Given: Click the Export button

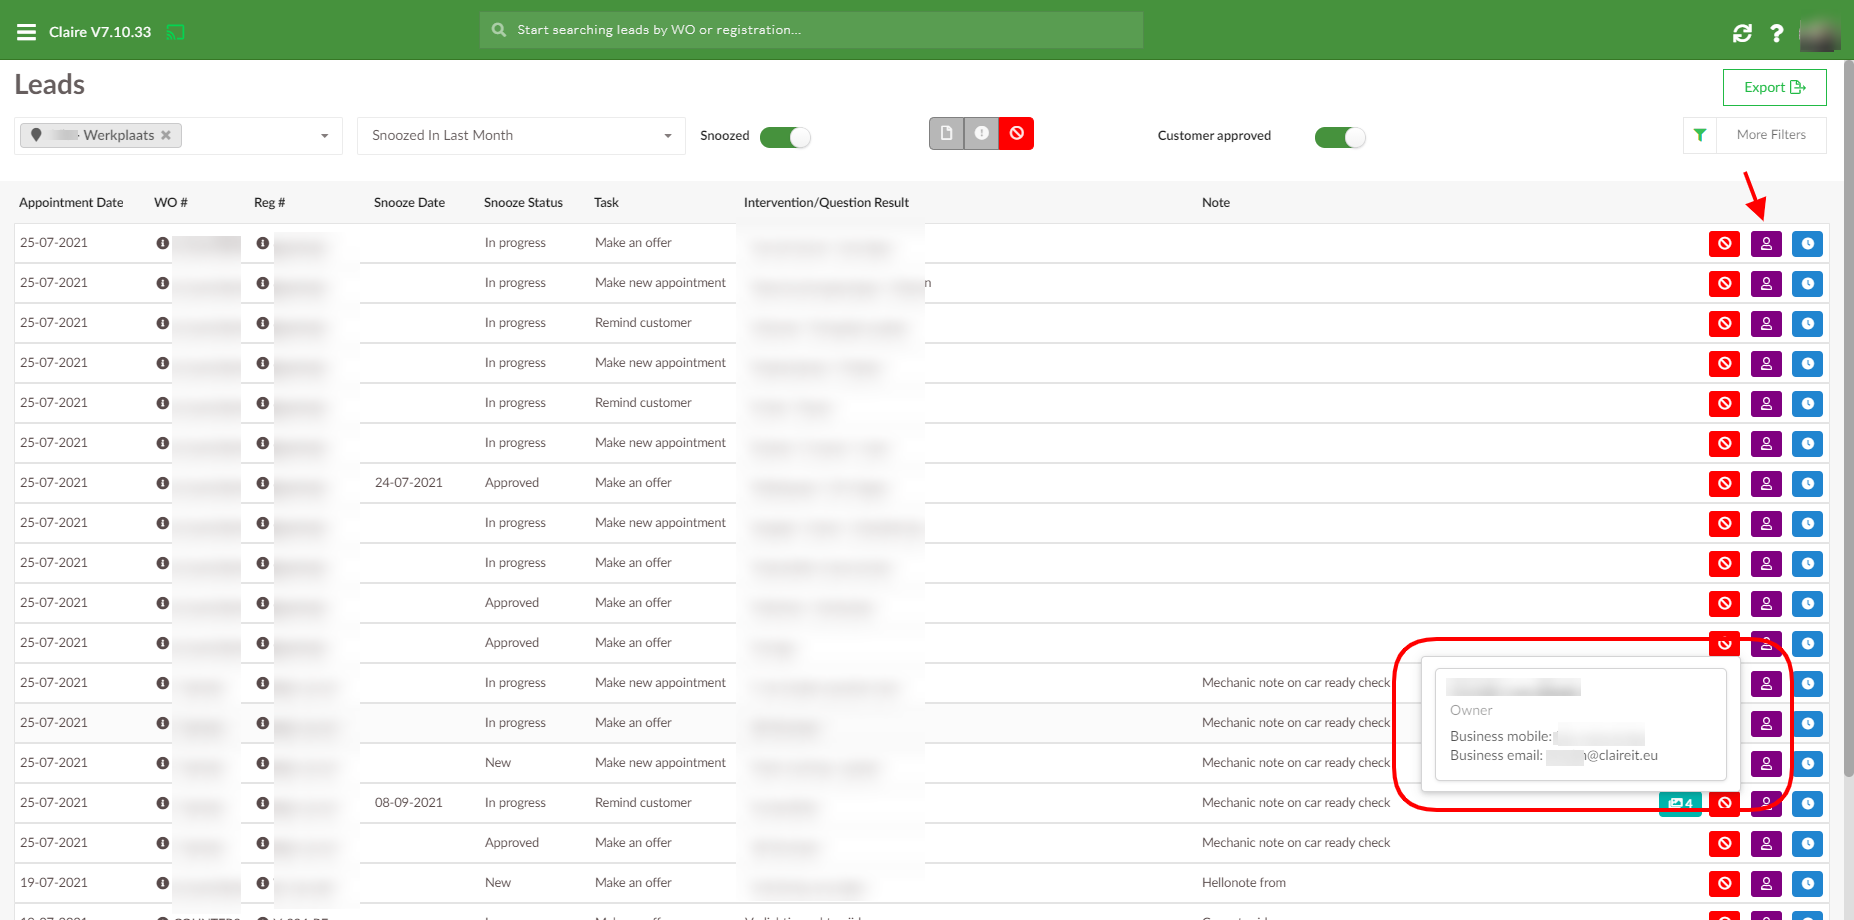Looking at the screenshot, I should point(1774,87).
